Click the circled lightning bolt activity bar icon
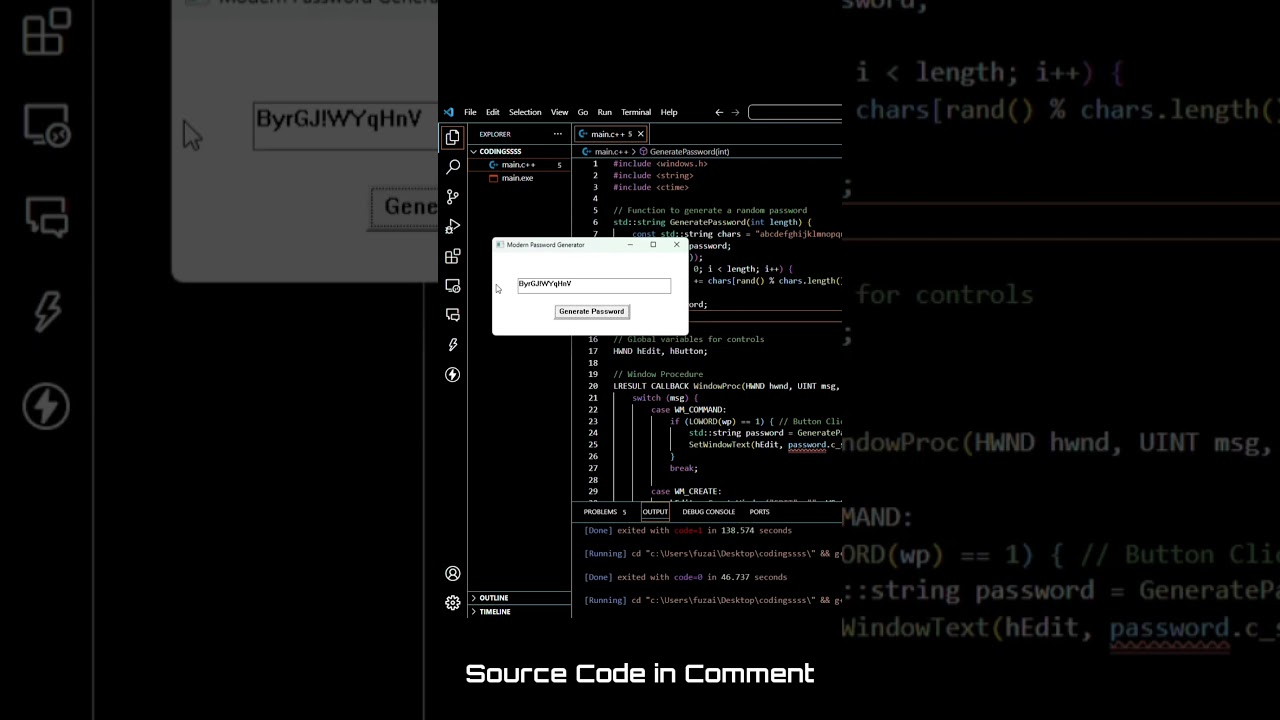 (x=452, y=374)
